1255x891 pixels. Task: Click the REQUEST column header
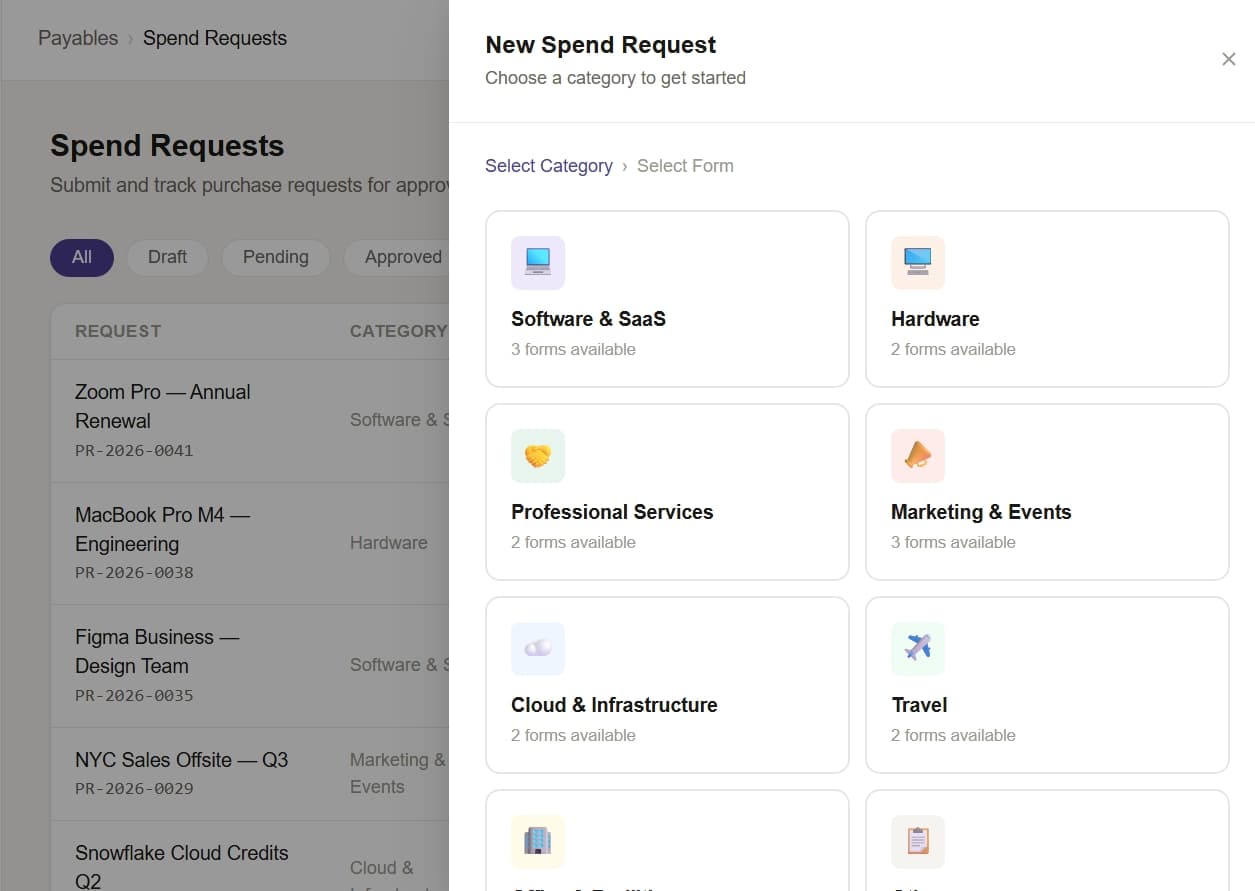(x=118, y=331)
